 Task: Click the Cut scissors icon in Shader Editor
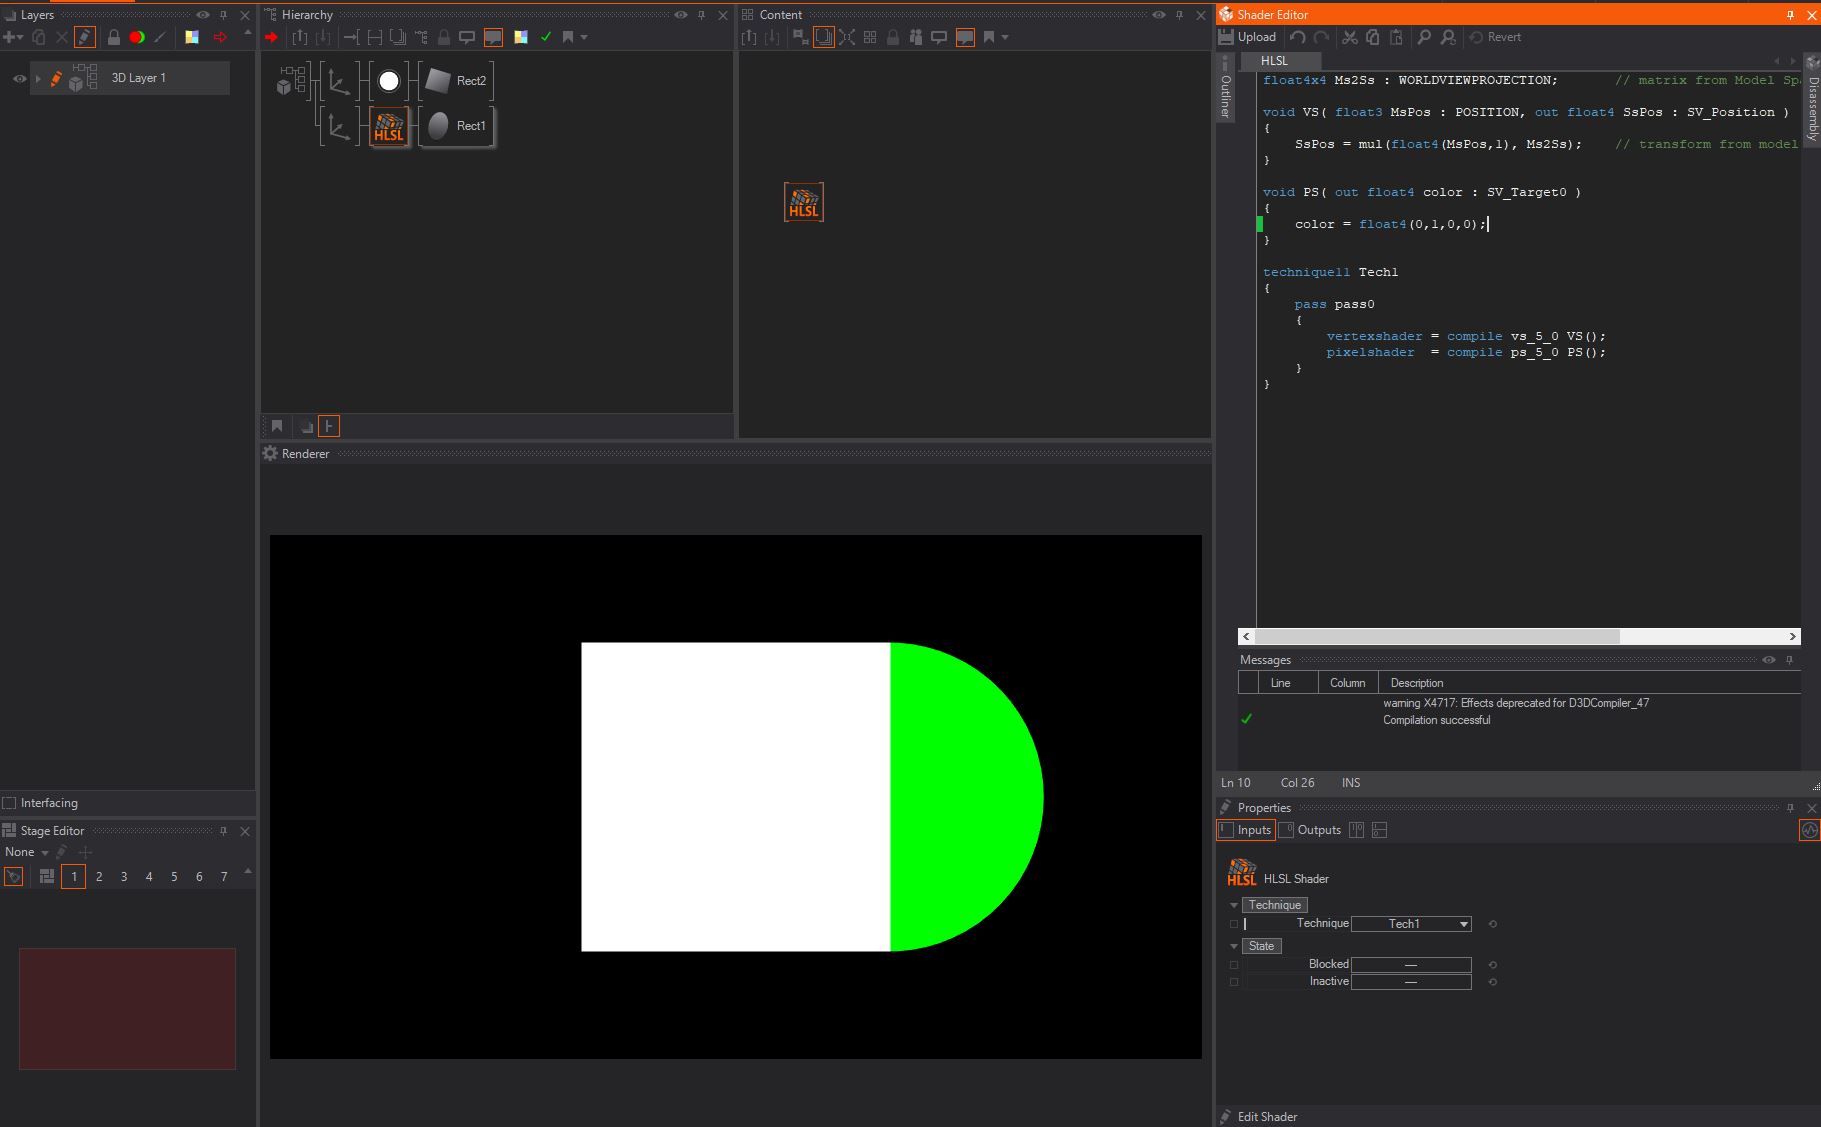pyautogui.click(x=1350, y=37)
